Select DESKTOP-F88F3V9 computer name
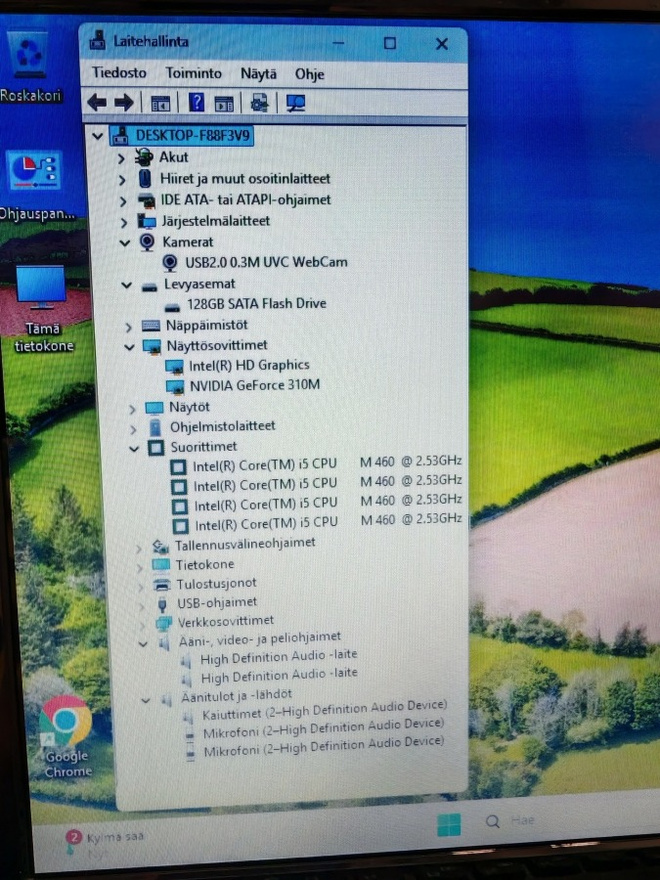 (x=192, y=135)
